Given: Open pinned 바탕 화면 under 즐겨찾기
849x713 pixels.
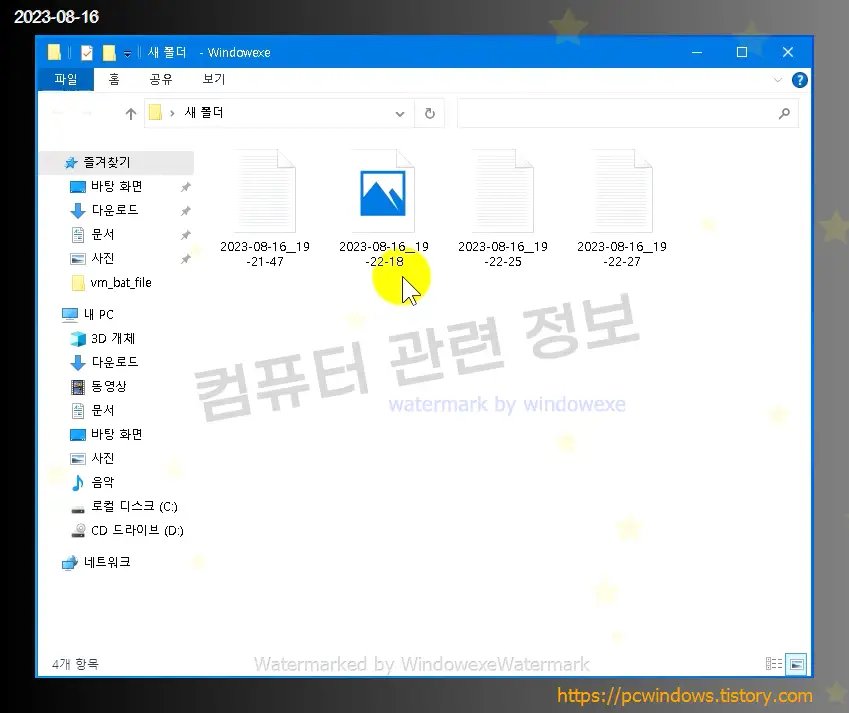Looking at the screenshot, I should click(x=116, y=186).
